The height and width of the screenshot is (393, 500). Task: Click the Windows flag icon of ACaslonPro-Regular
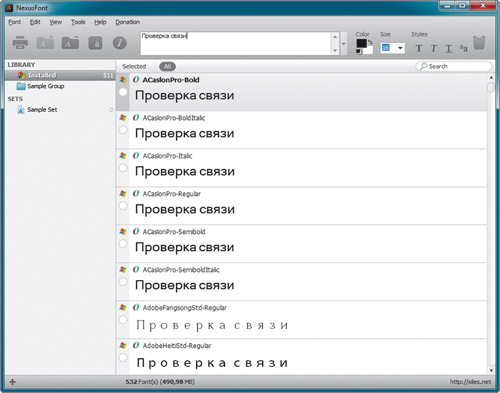click(x=123, y=193)
